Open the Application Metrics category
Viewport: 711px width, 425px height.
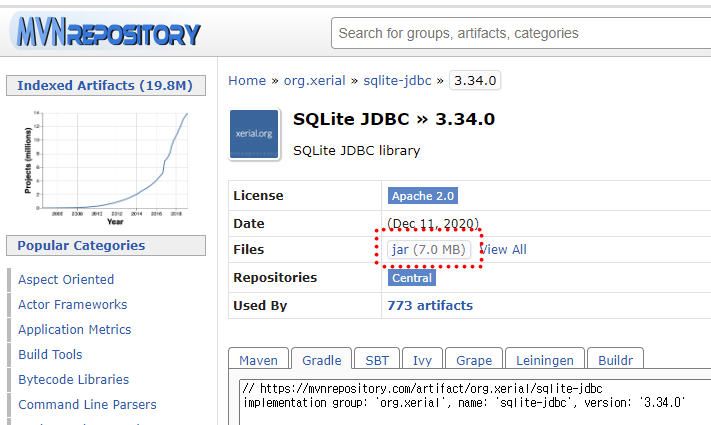click(74, 329)
